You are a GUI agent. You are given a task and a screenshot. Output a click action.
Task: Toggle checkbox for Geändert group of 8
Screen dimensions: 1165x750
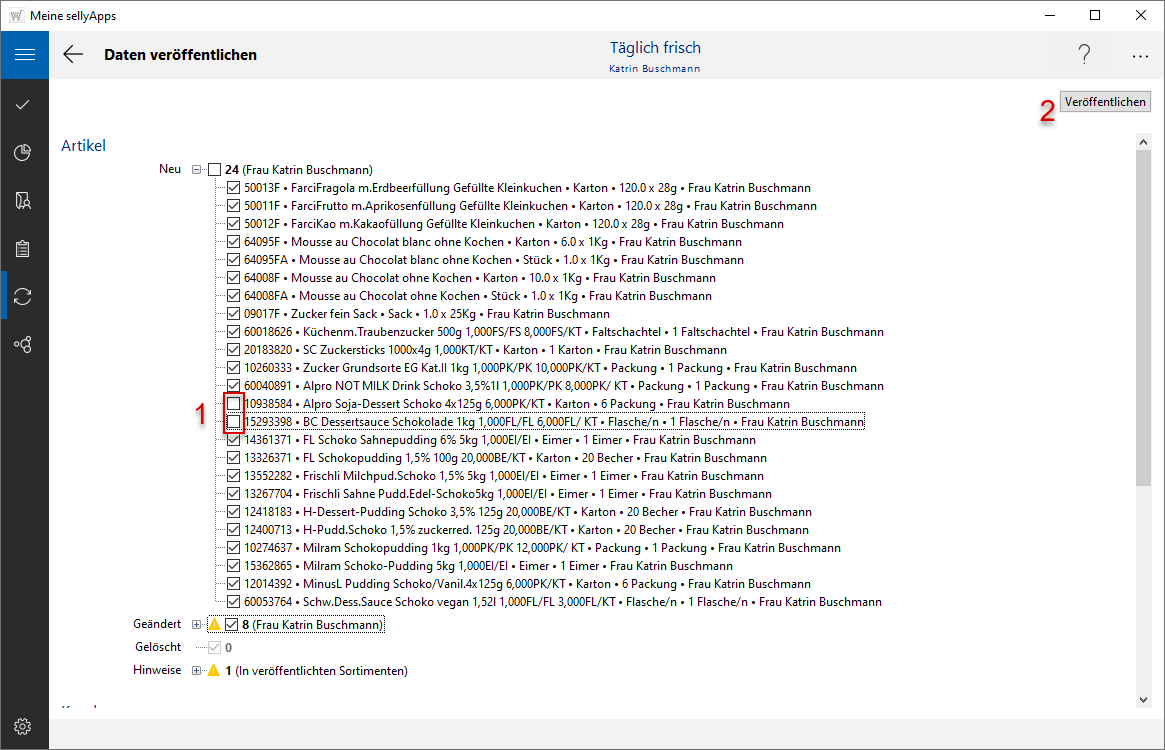pos(232,625)
